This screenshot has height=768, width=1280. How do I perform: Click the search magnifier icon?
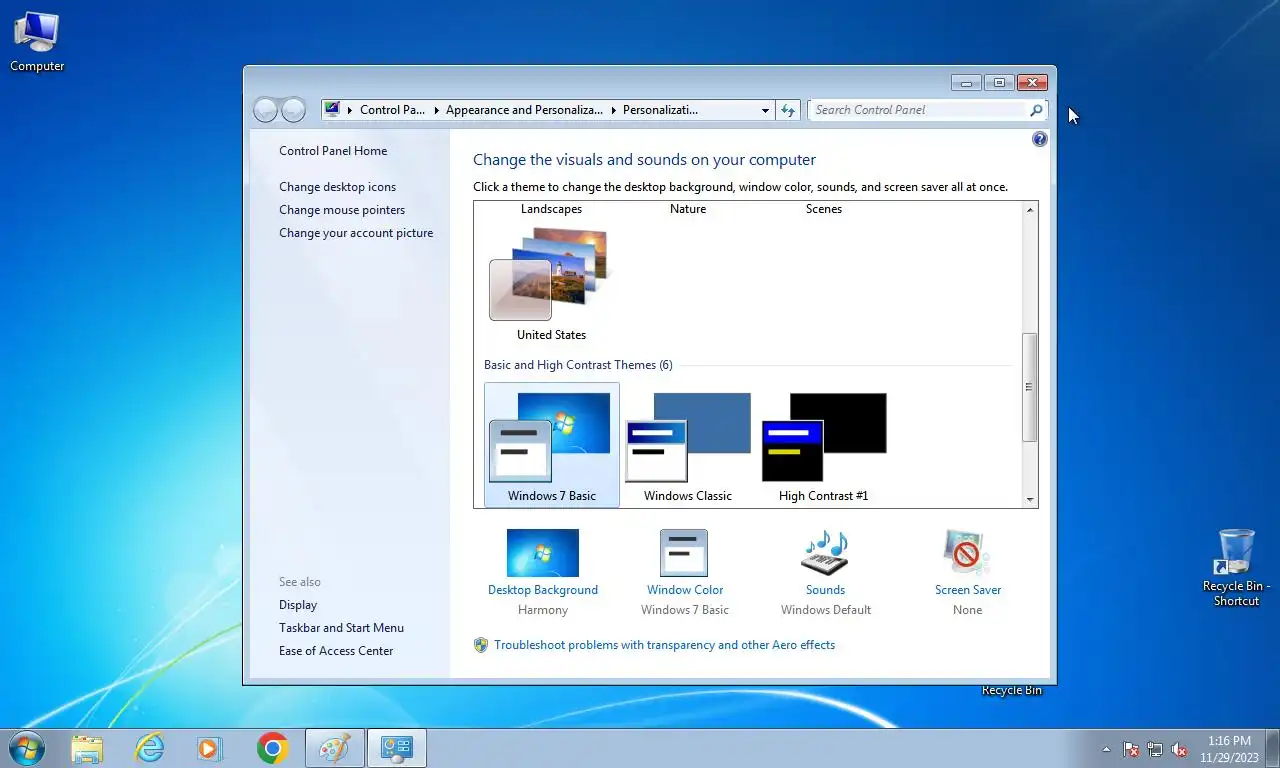click(x=1036, y=110)
